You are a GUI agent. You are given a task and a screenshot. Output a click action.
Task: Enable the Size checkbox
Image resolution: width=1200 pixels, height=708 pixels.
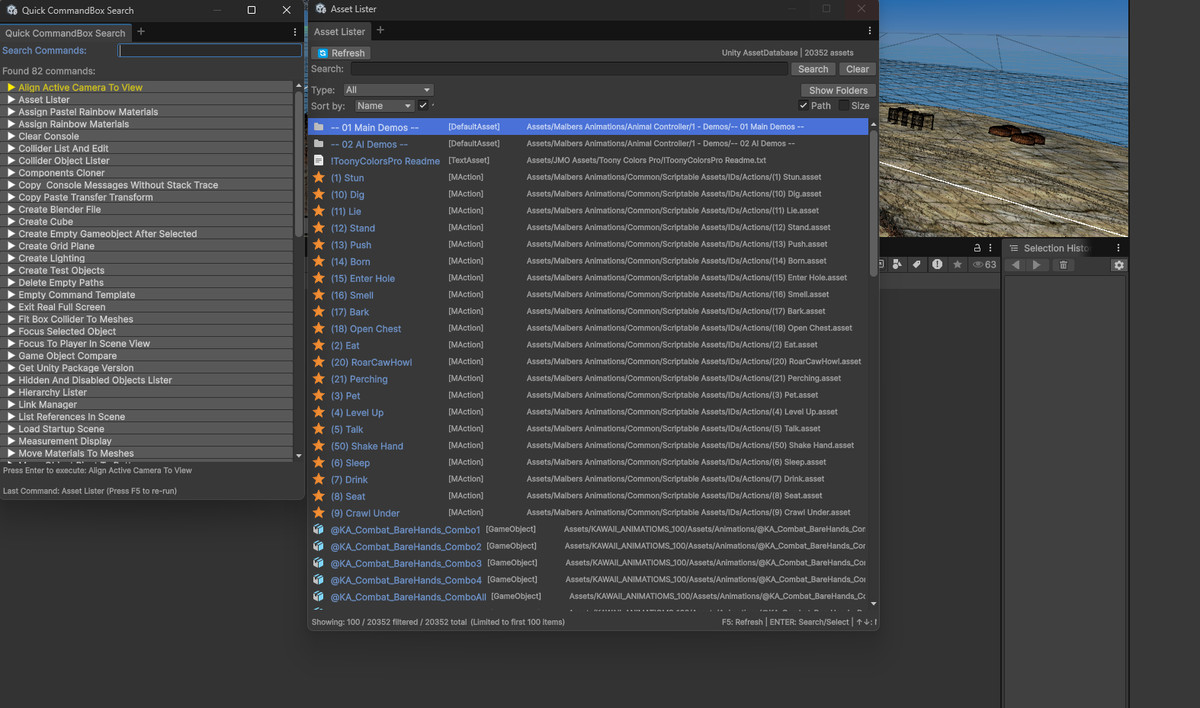[844, 106]
